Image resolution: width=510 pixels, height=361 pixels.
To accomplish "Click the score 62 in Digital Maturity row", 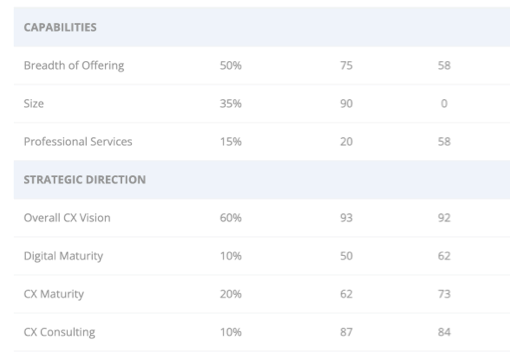I will [444, 256].
